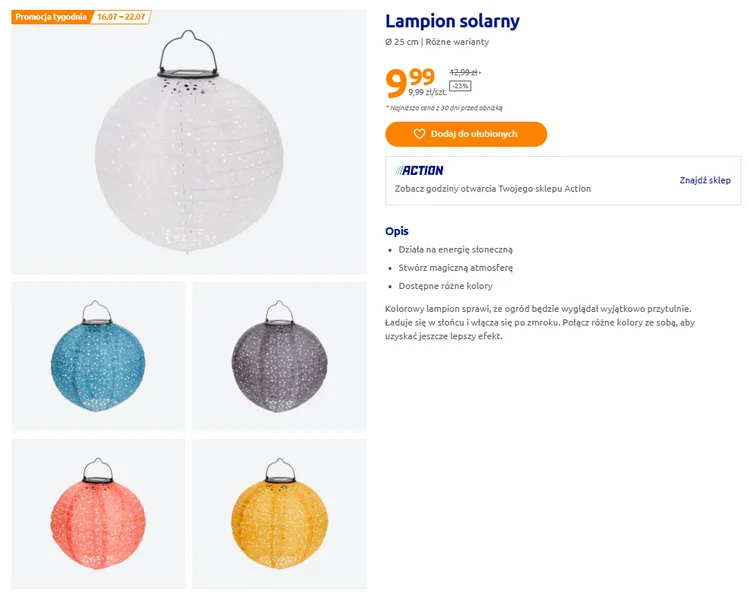Select the grey lantern thumbnail

point(279,356)
